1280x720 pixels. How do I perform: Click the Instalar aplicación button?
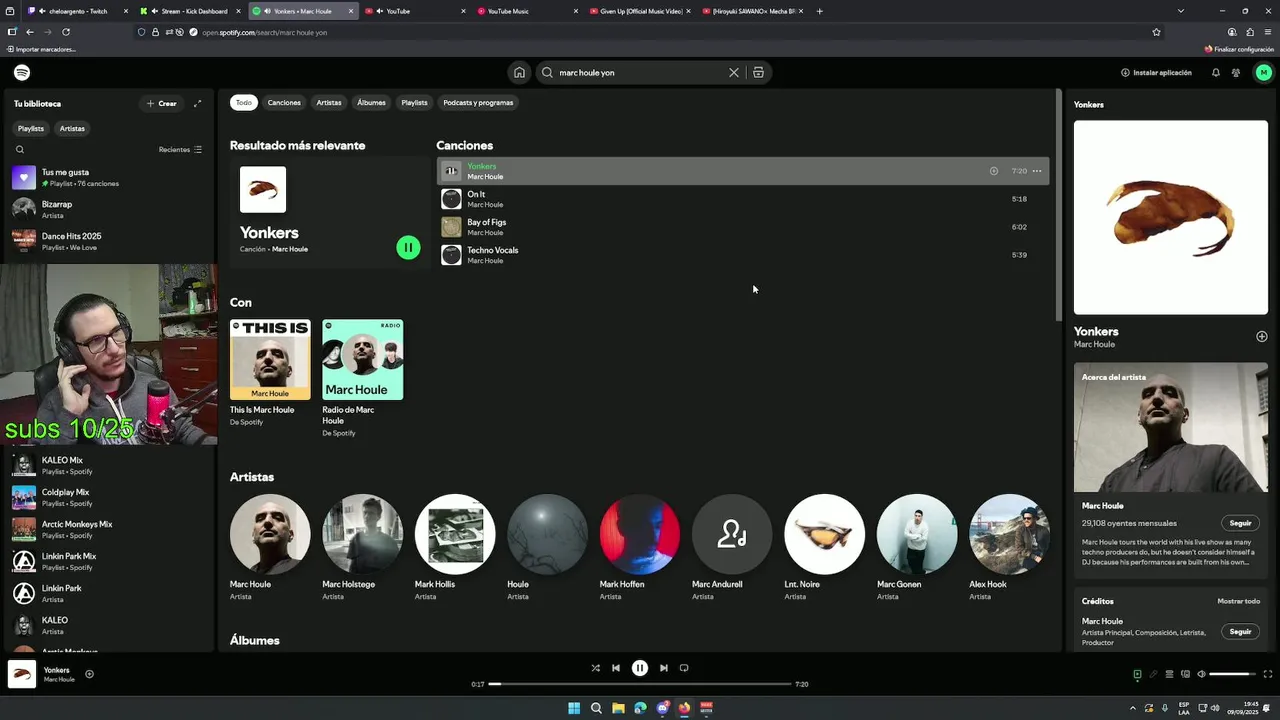click(x=1156, y=72)
